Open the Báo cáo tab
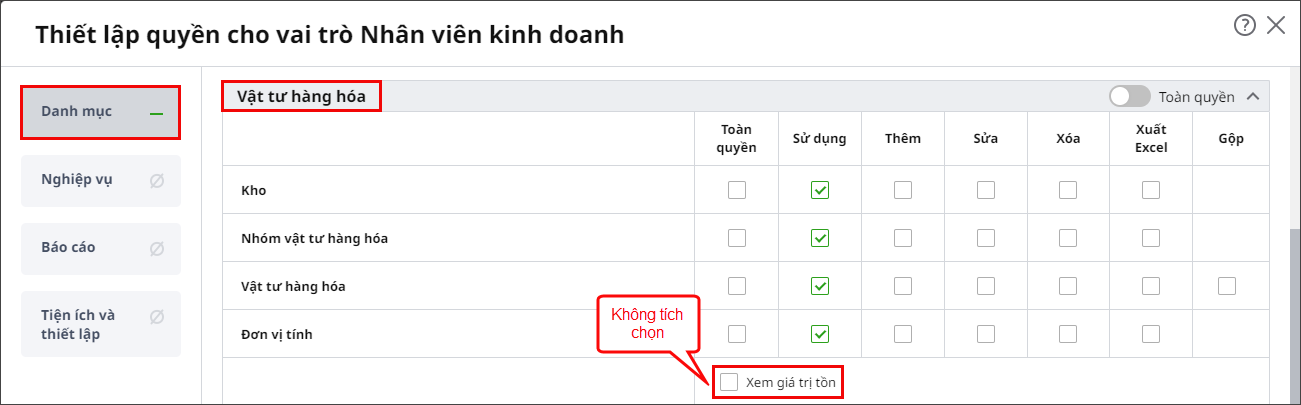 click(x=101, y=249)
